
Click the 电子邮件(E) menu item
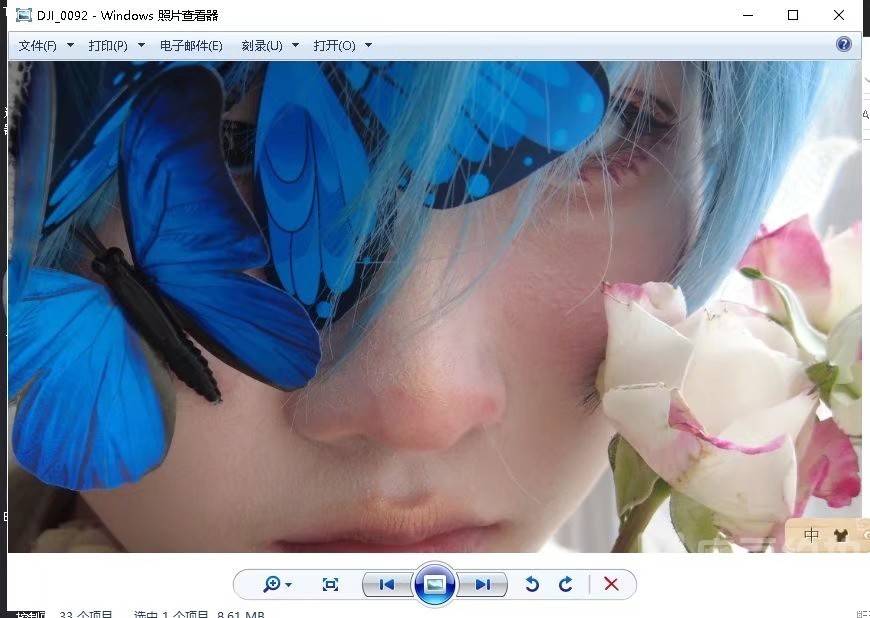[x=191, y=45]
